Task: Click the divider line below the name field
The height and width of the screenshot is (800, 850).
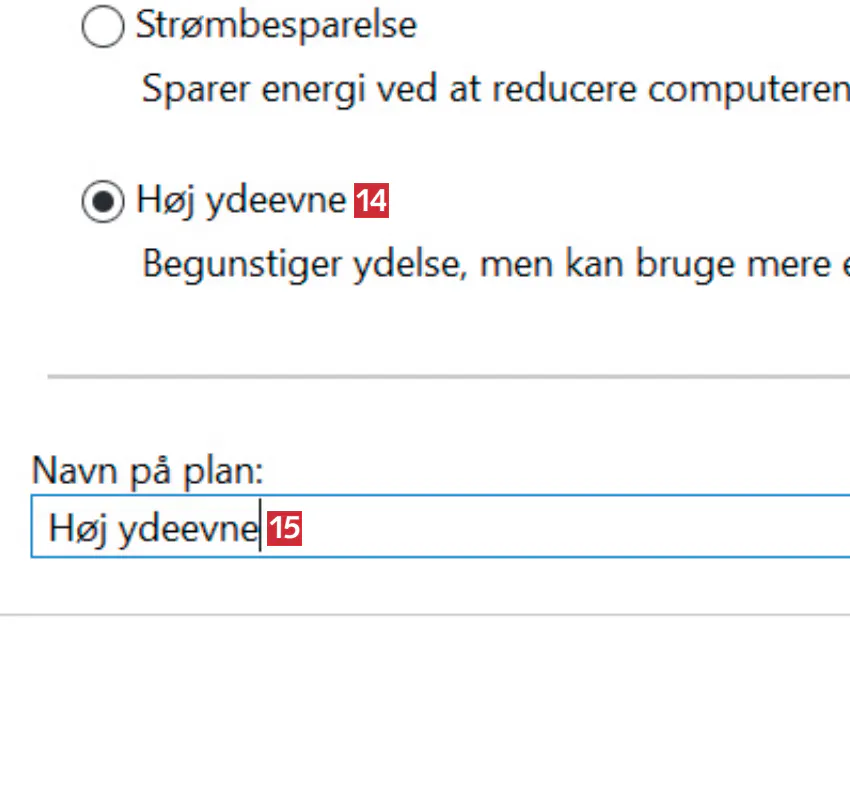Action: 425,614
